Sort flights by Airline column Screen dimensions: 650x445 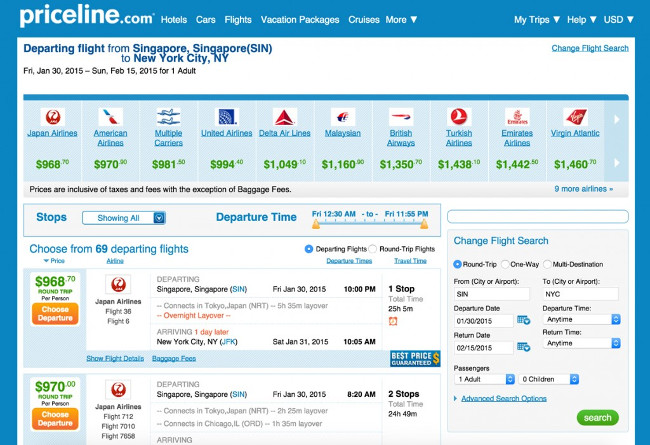[115, 261]
